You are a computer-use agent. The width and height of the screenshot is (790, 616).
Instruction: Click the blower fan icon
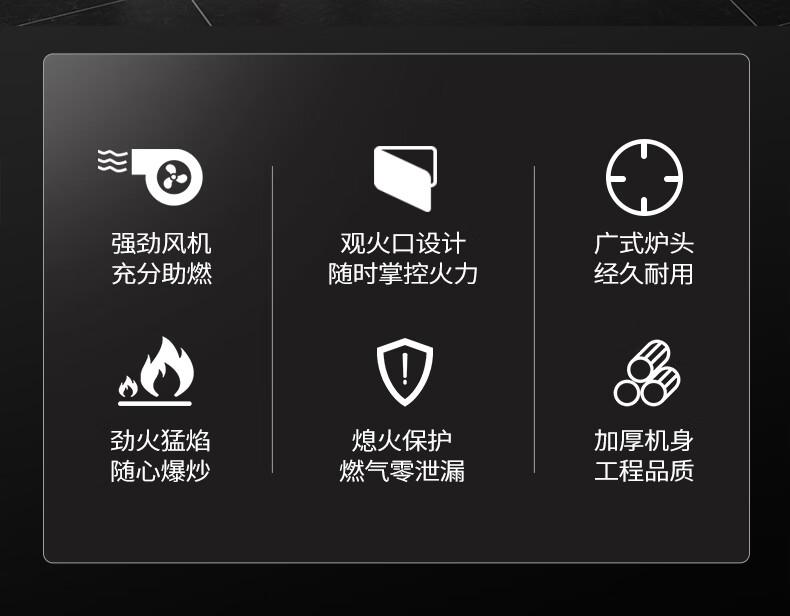click(x=150, y=176)
